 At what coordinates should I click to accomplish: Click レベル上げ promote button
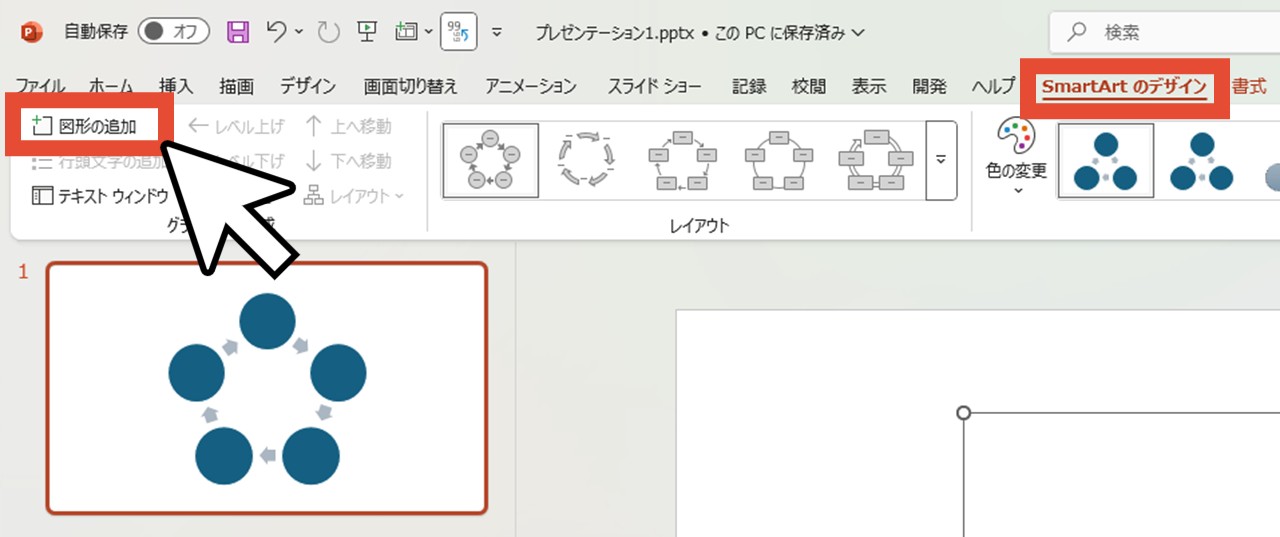tap(236, 126)
